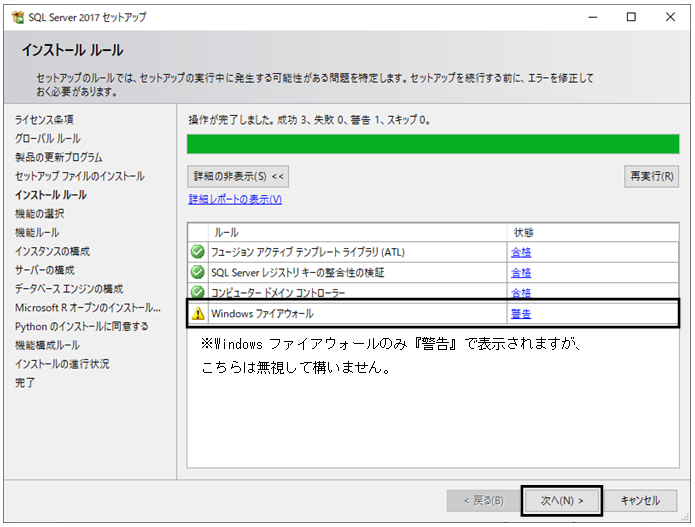
Task: Click green check icon for SQL Server レジストリ row
Action: [x=198, y=272]
